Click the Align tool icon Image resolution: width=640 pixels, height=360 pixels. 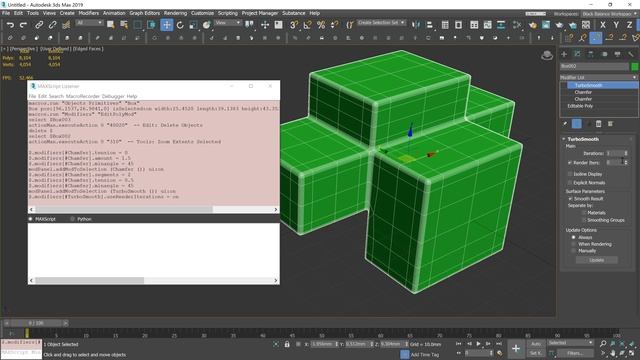tap(429, 25)
